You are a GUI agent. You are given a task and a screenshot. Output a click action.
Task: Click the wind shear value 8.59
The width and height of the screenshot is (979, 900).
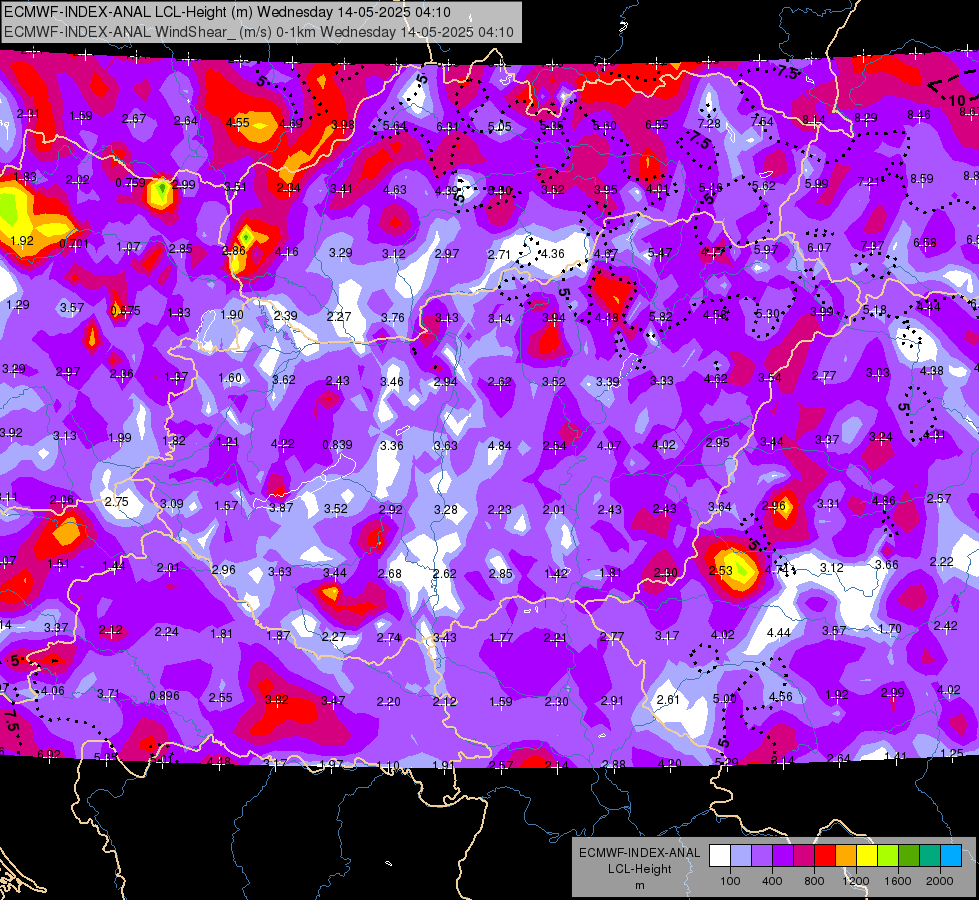tap(922, 179)
